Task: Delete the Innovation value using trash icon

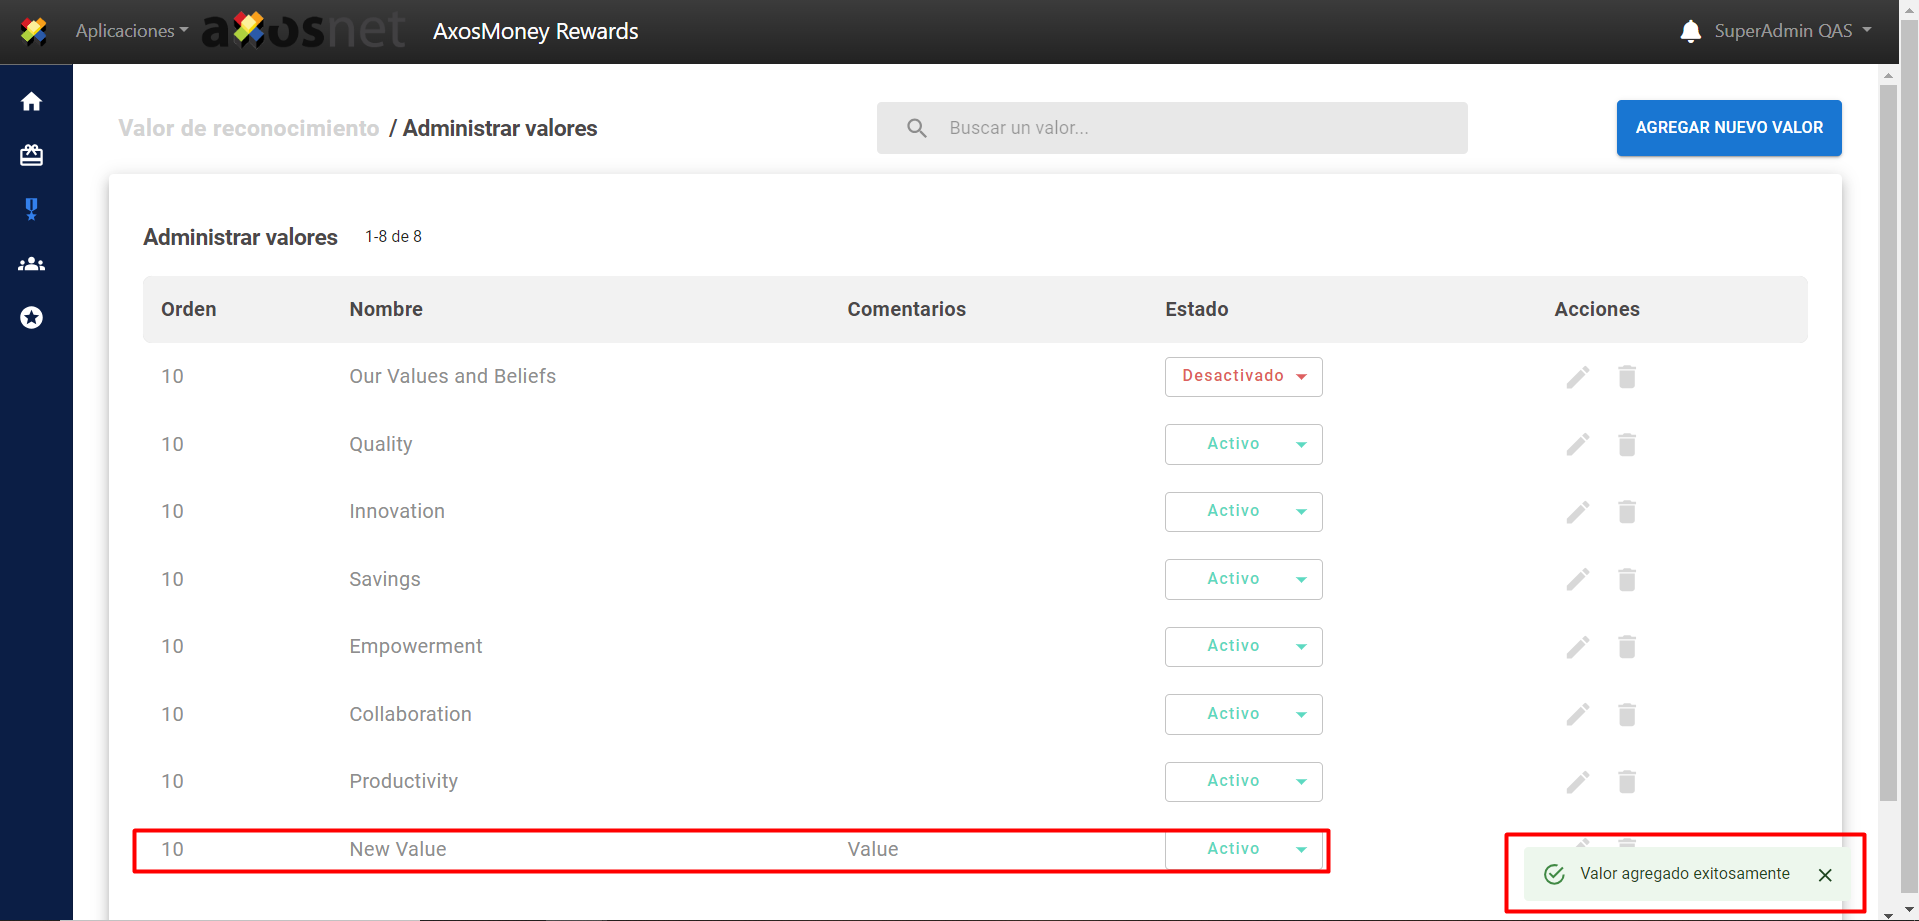Action: (1627, 512)
